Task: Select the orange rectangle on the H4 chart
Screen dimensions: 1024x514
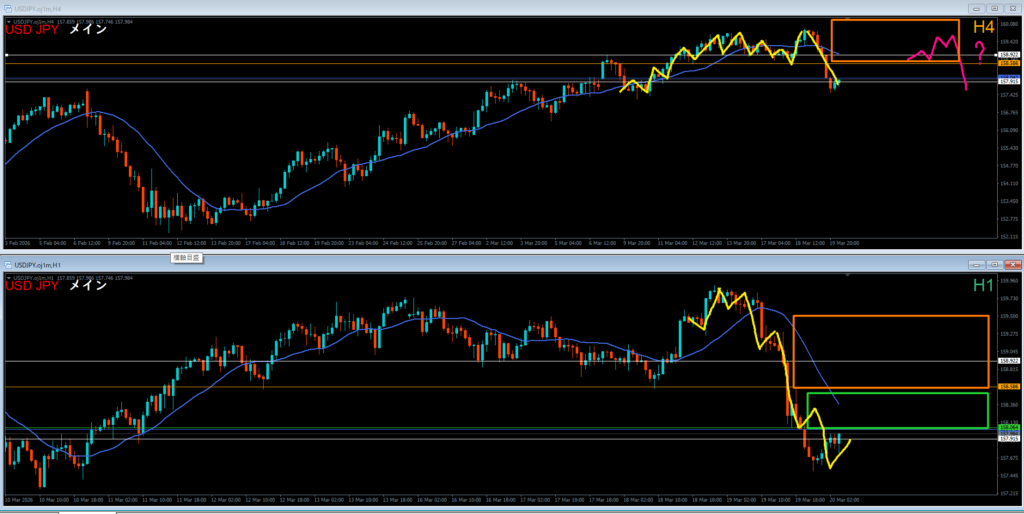Action: [x=831, y=40]
